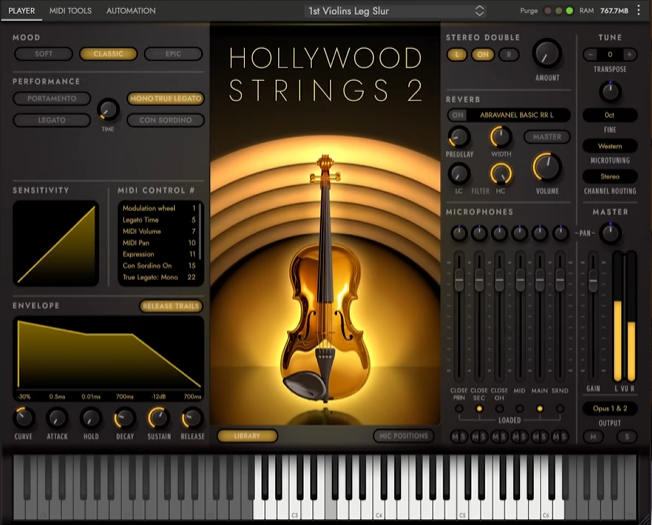Toggle the Close Sec microphone loaded indicator
652x525 pixels.
coord(479,408)
